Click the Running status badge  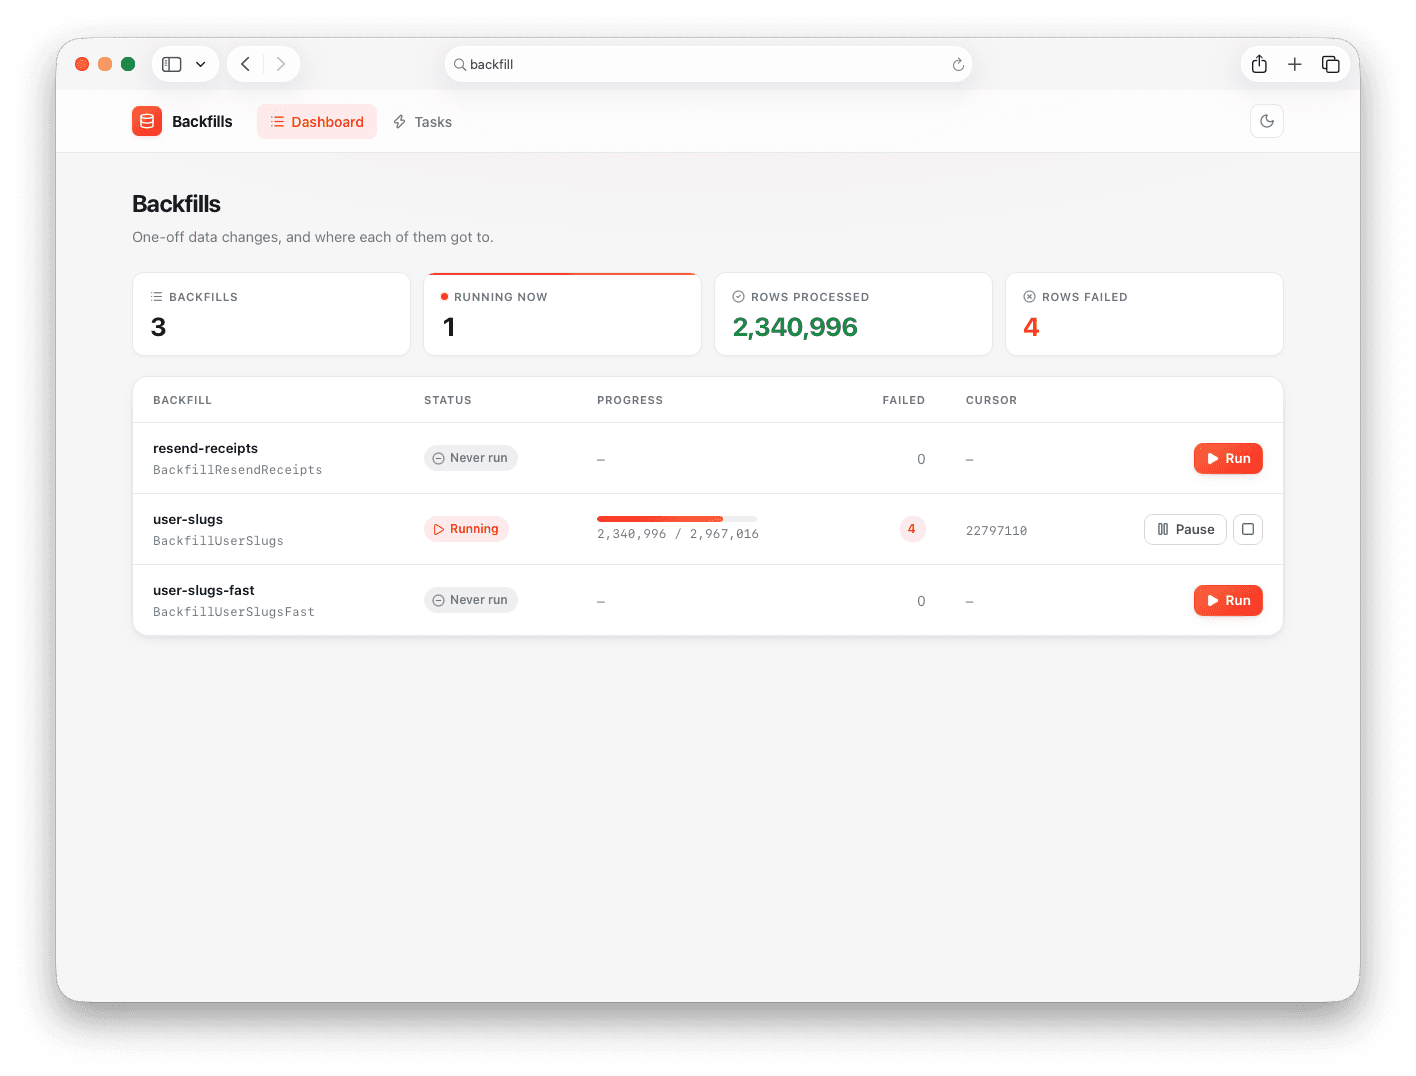tap(466, 529)
